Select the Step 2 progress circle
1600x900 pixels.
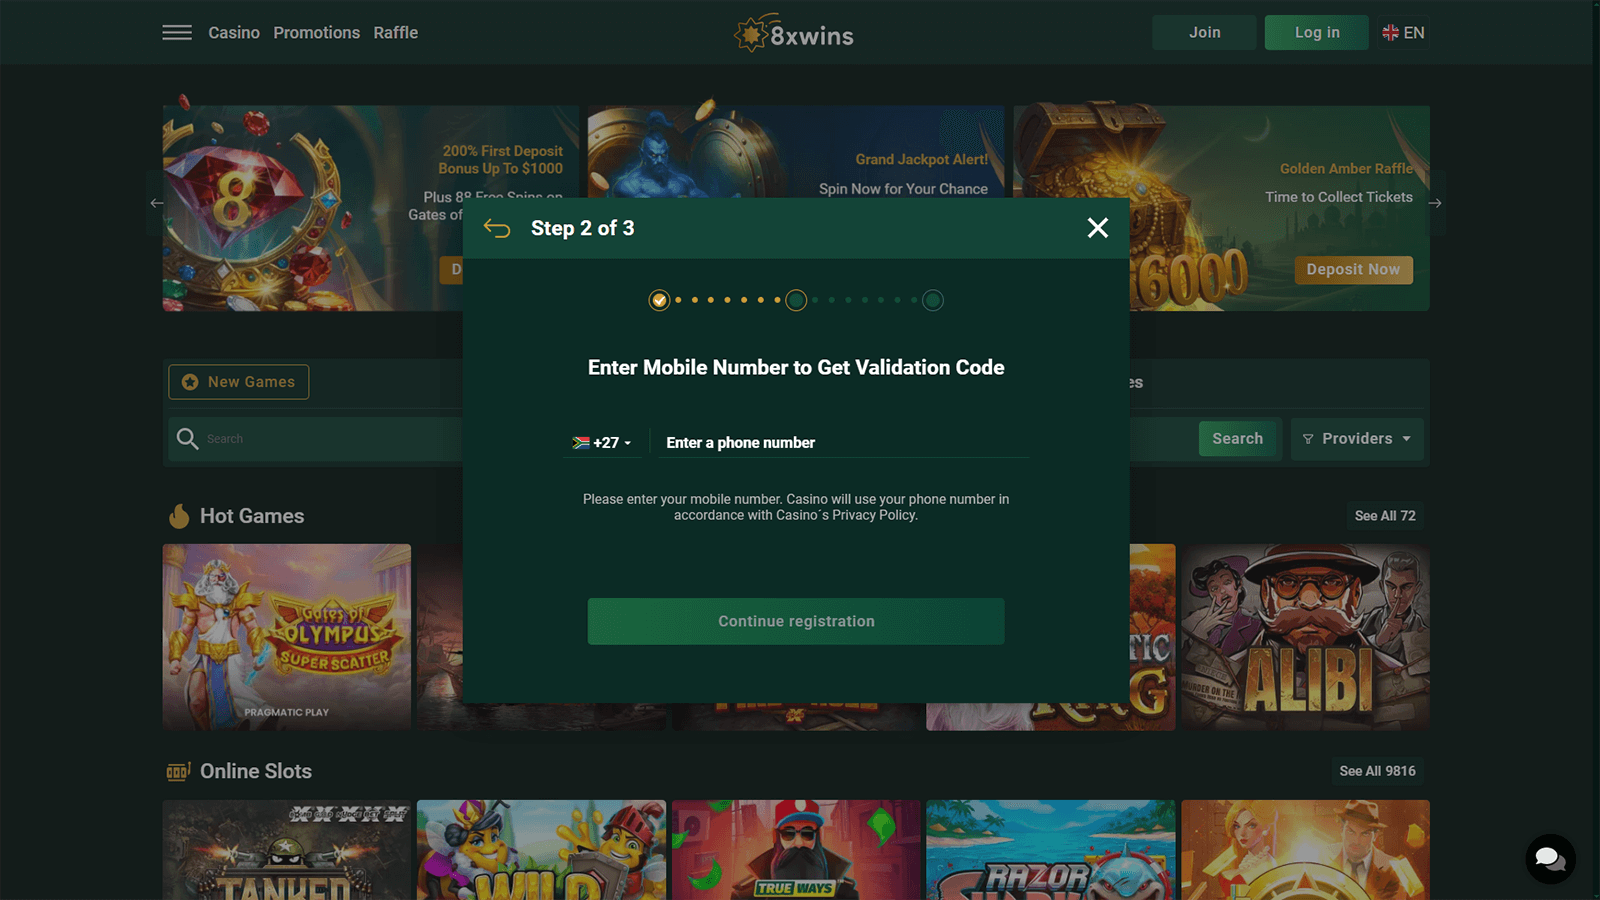click(x=796, y=300)
